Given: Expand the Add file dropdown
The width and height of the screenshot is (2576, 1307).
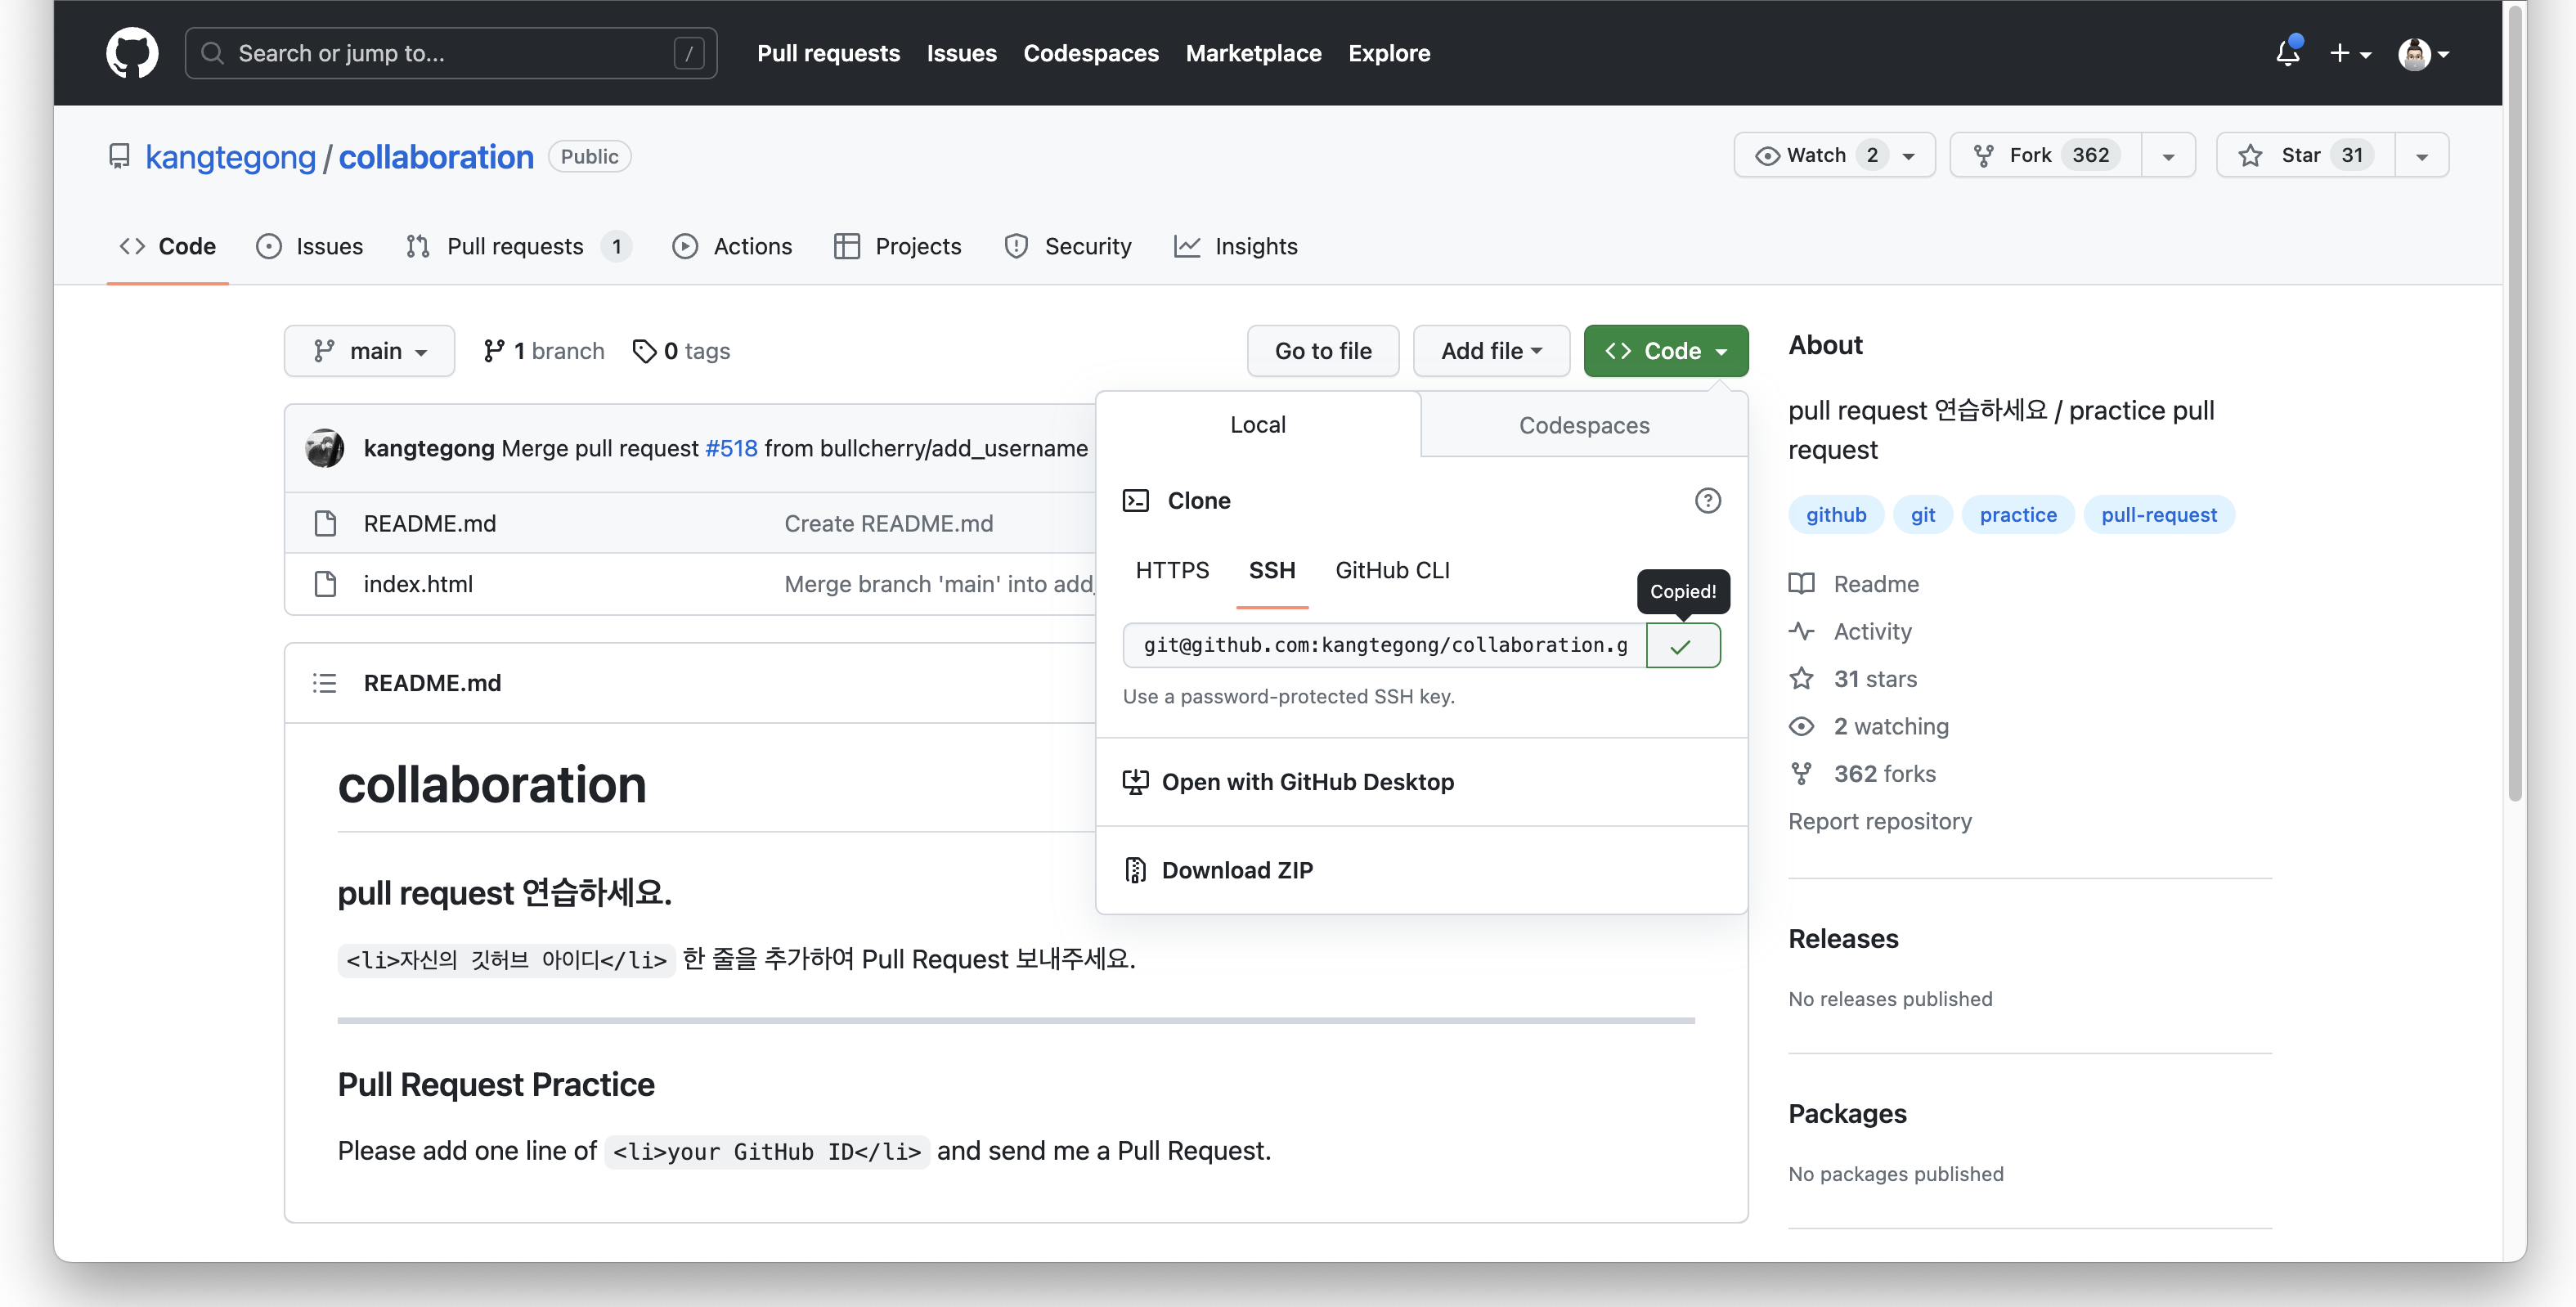Looking at the screenshot, I should click(x=1491, y=351).
